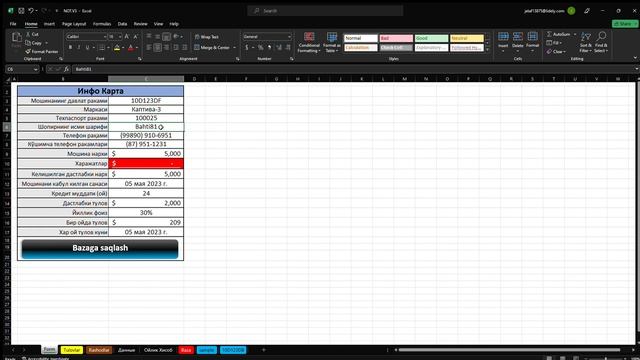Click Wrap Text
This screenshot has height=360, width=640.
pyautogui.click(x=207, y=37)
